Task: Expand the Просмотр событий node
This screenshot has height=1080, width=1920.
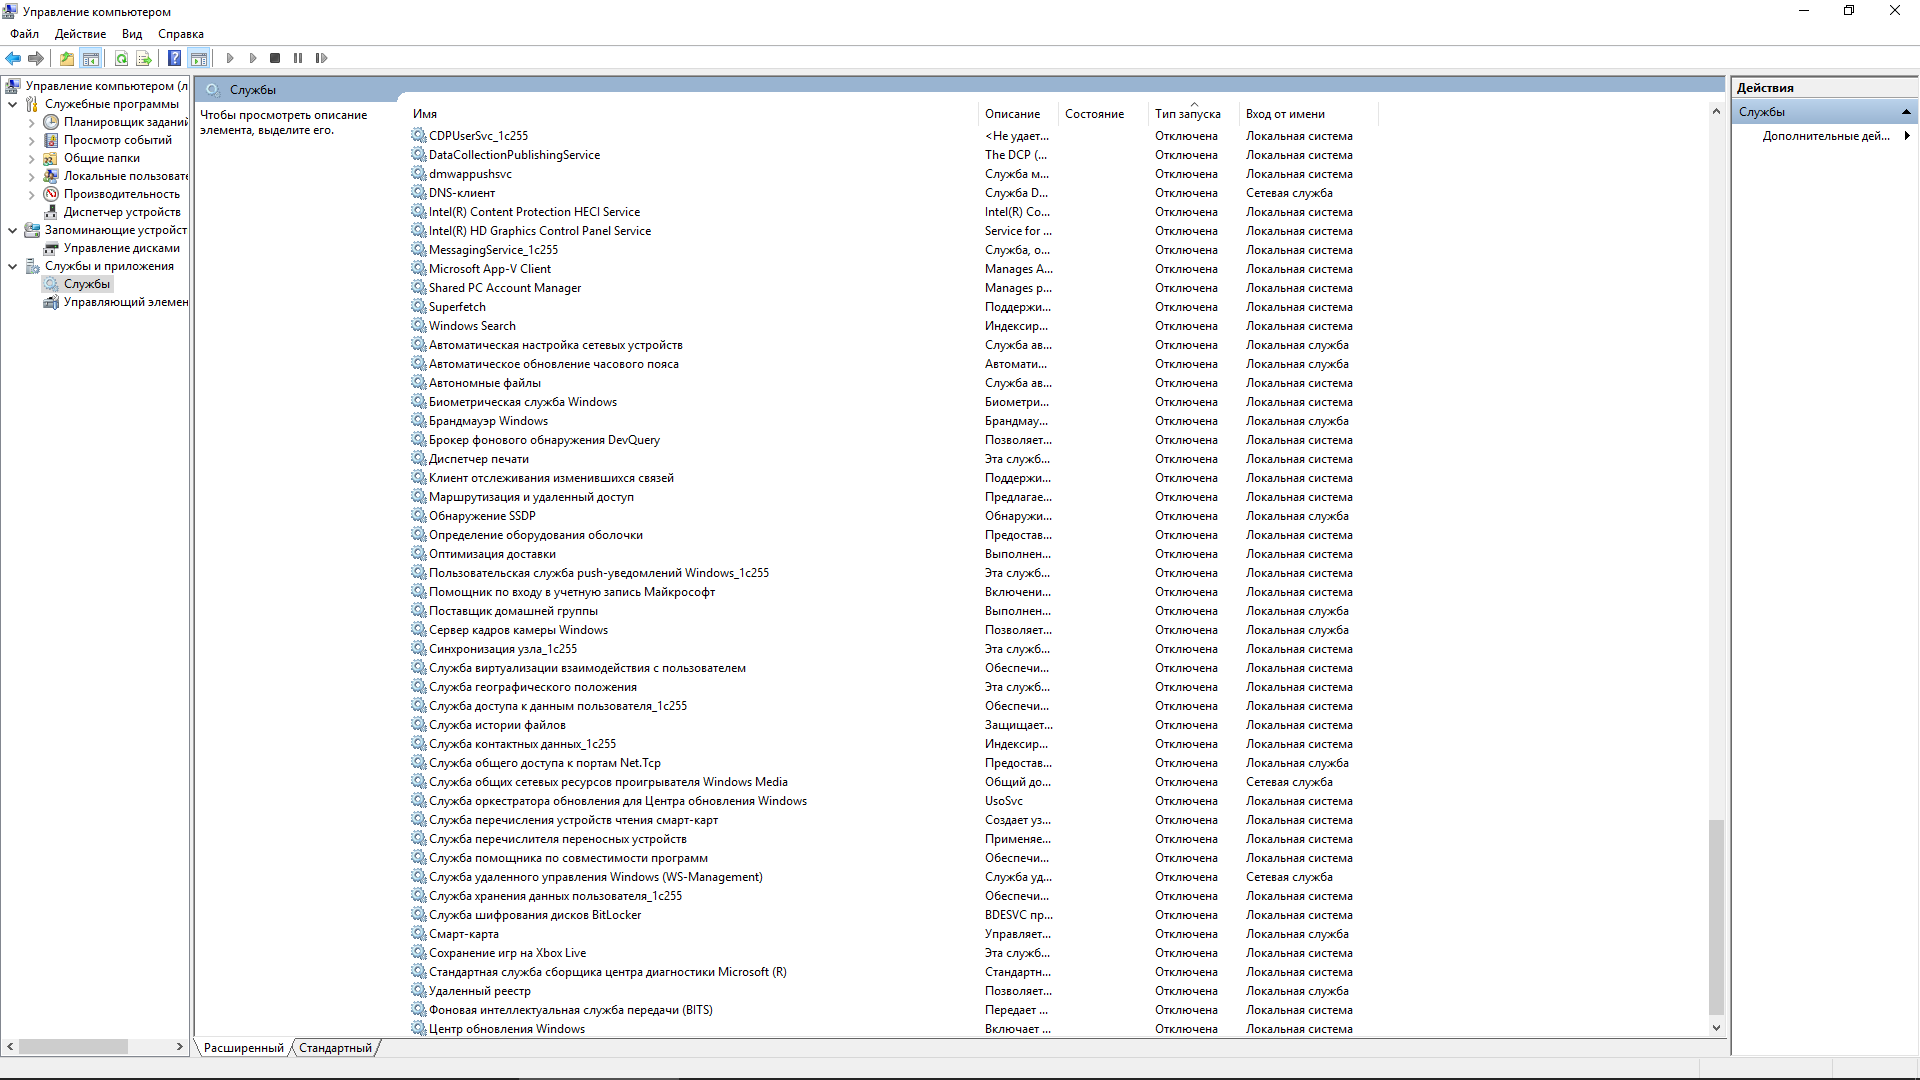Action: [32, 141]
